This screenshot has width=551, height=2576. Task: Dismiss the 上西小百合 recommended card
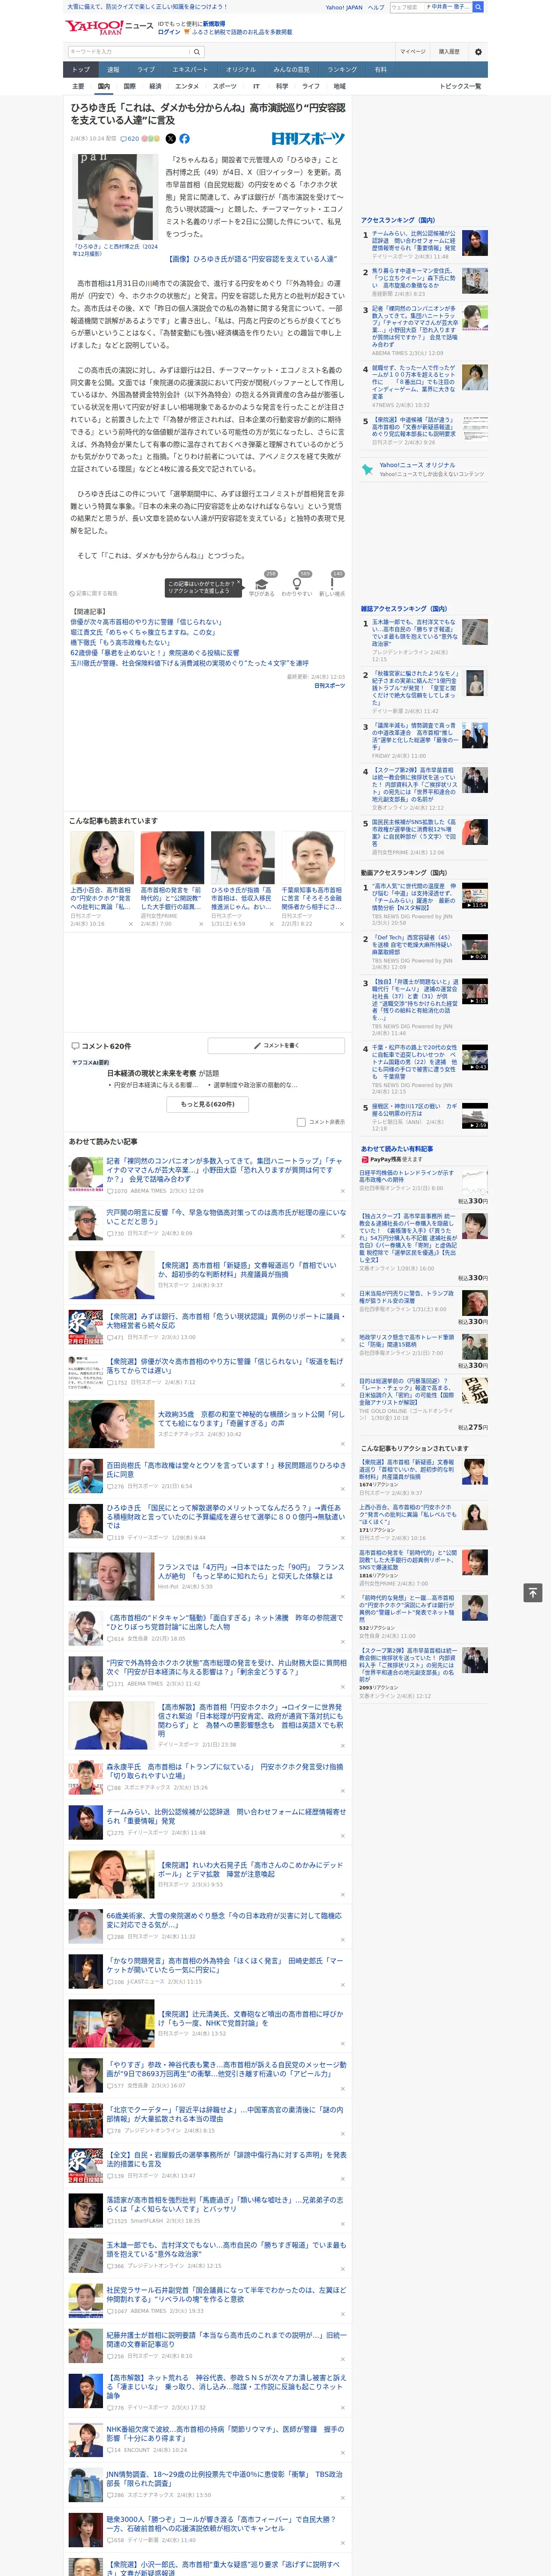(130, 924)
